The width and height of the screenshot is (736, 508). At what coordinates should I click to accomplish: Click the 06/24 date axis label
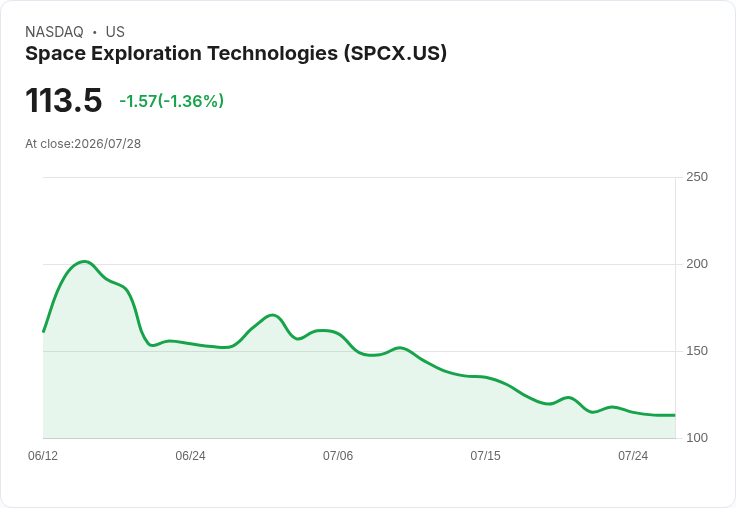pos(190,456)
